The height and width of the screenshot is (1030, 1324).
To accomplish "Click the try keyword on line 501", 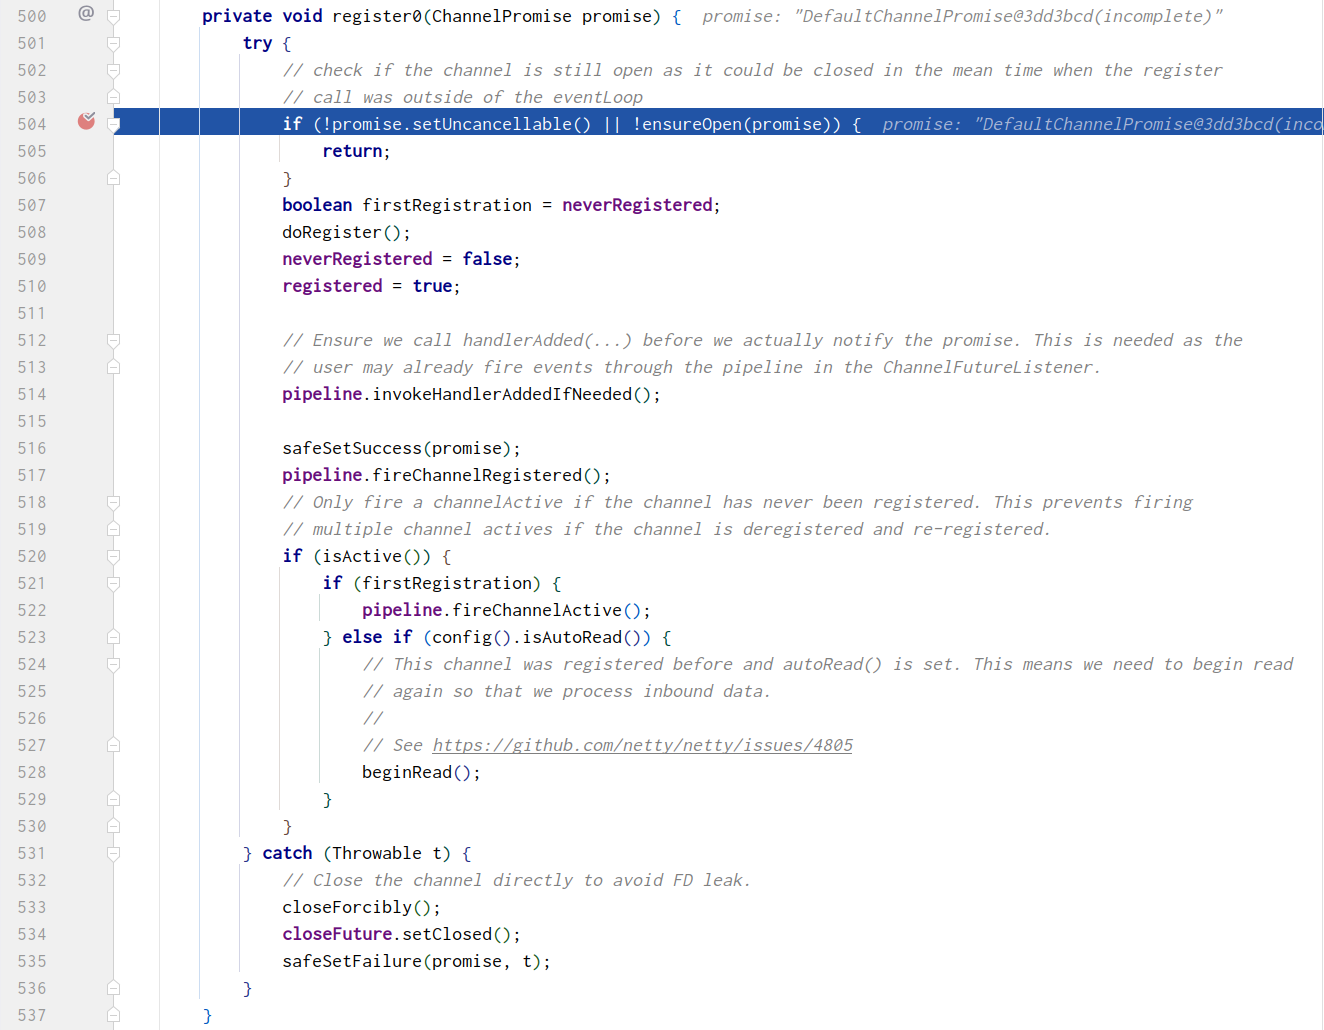I will coord(257,43).
